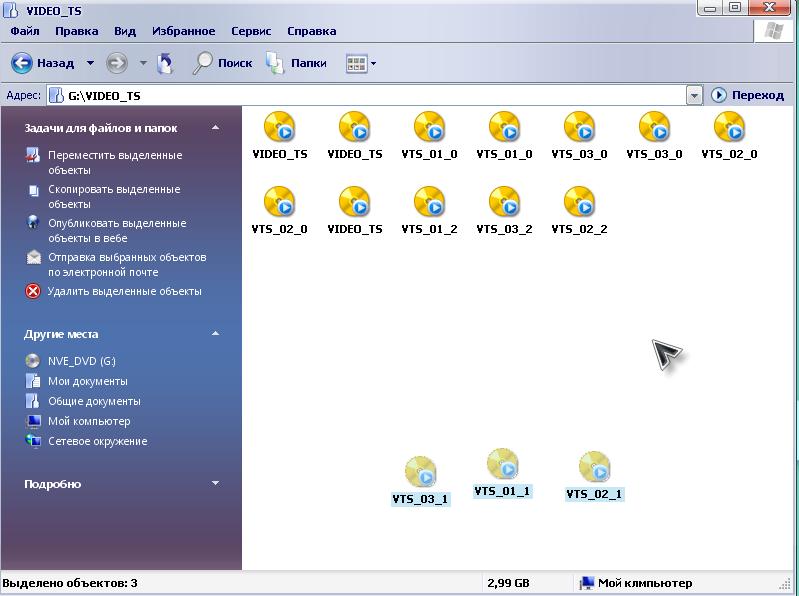Click the highlighted VTS_02_1 file icon
This screenshot has width=799, height=596.
coord(594,468)
